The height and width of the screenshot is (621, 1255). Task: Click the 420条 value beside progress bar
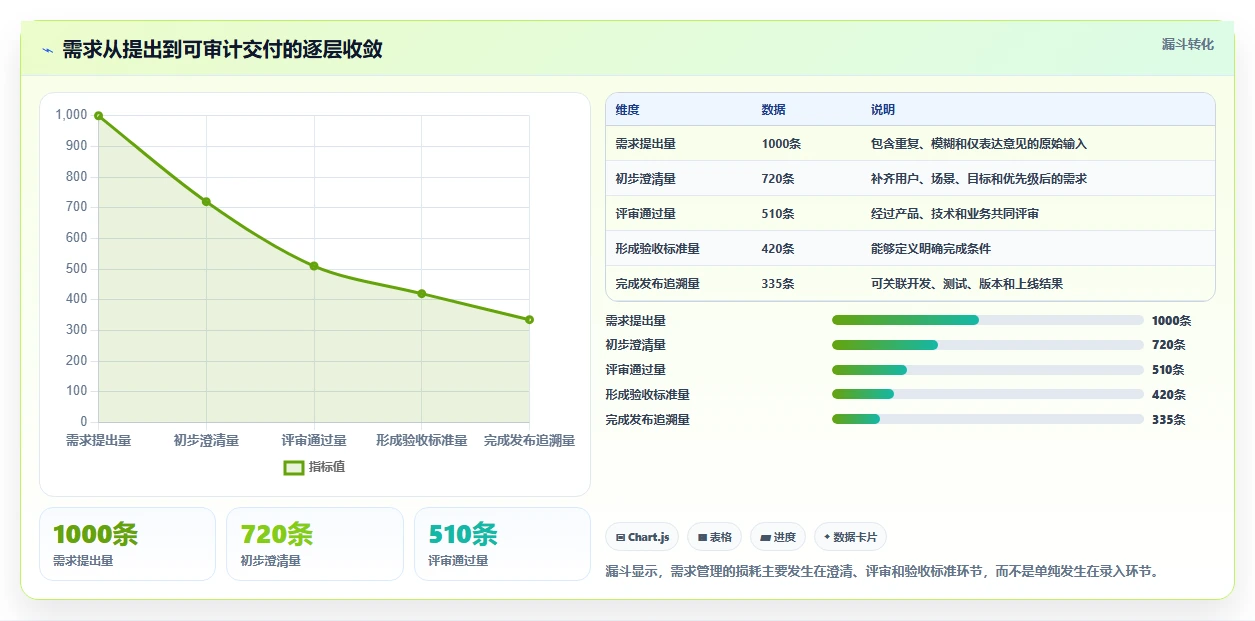tap(1169, 395)
